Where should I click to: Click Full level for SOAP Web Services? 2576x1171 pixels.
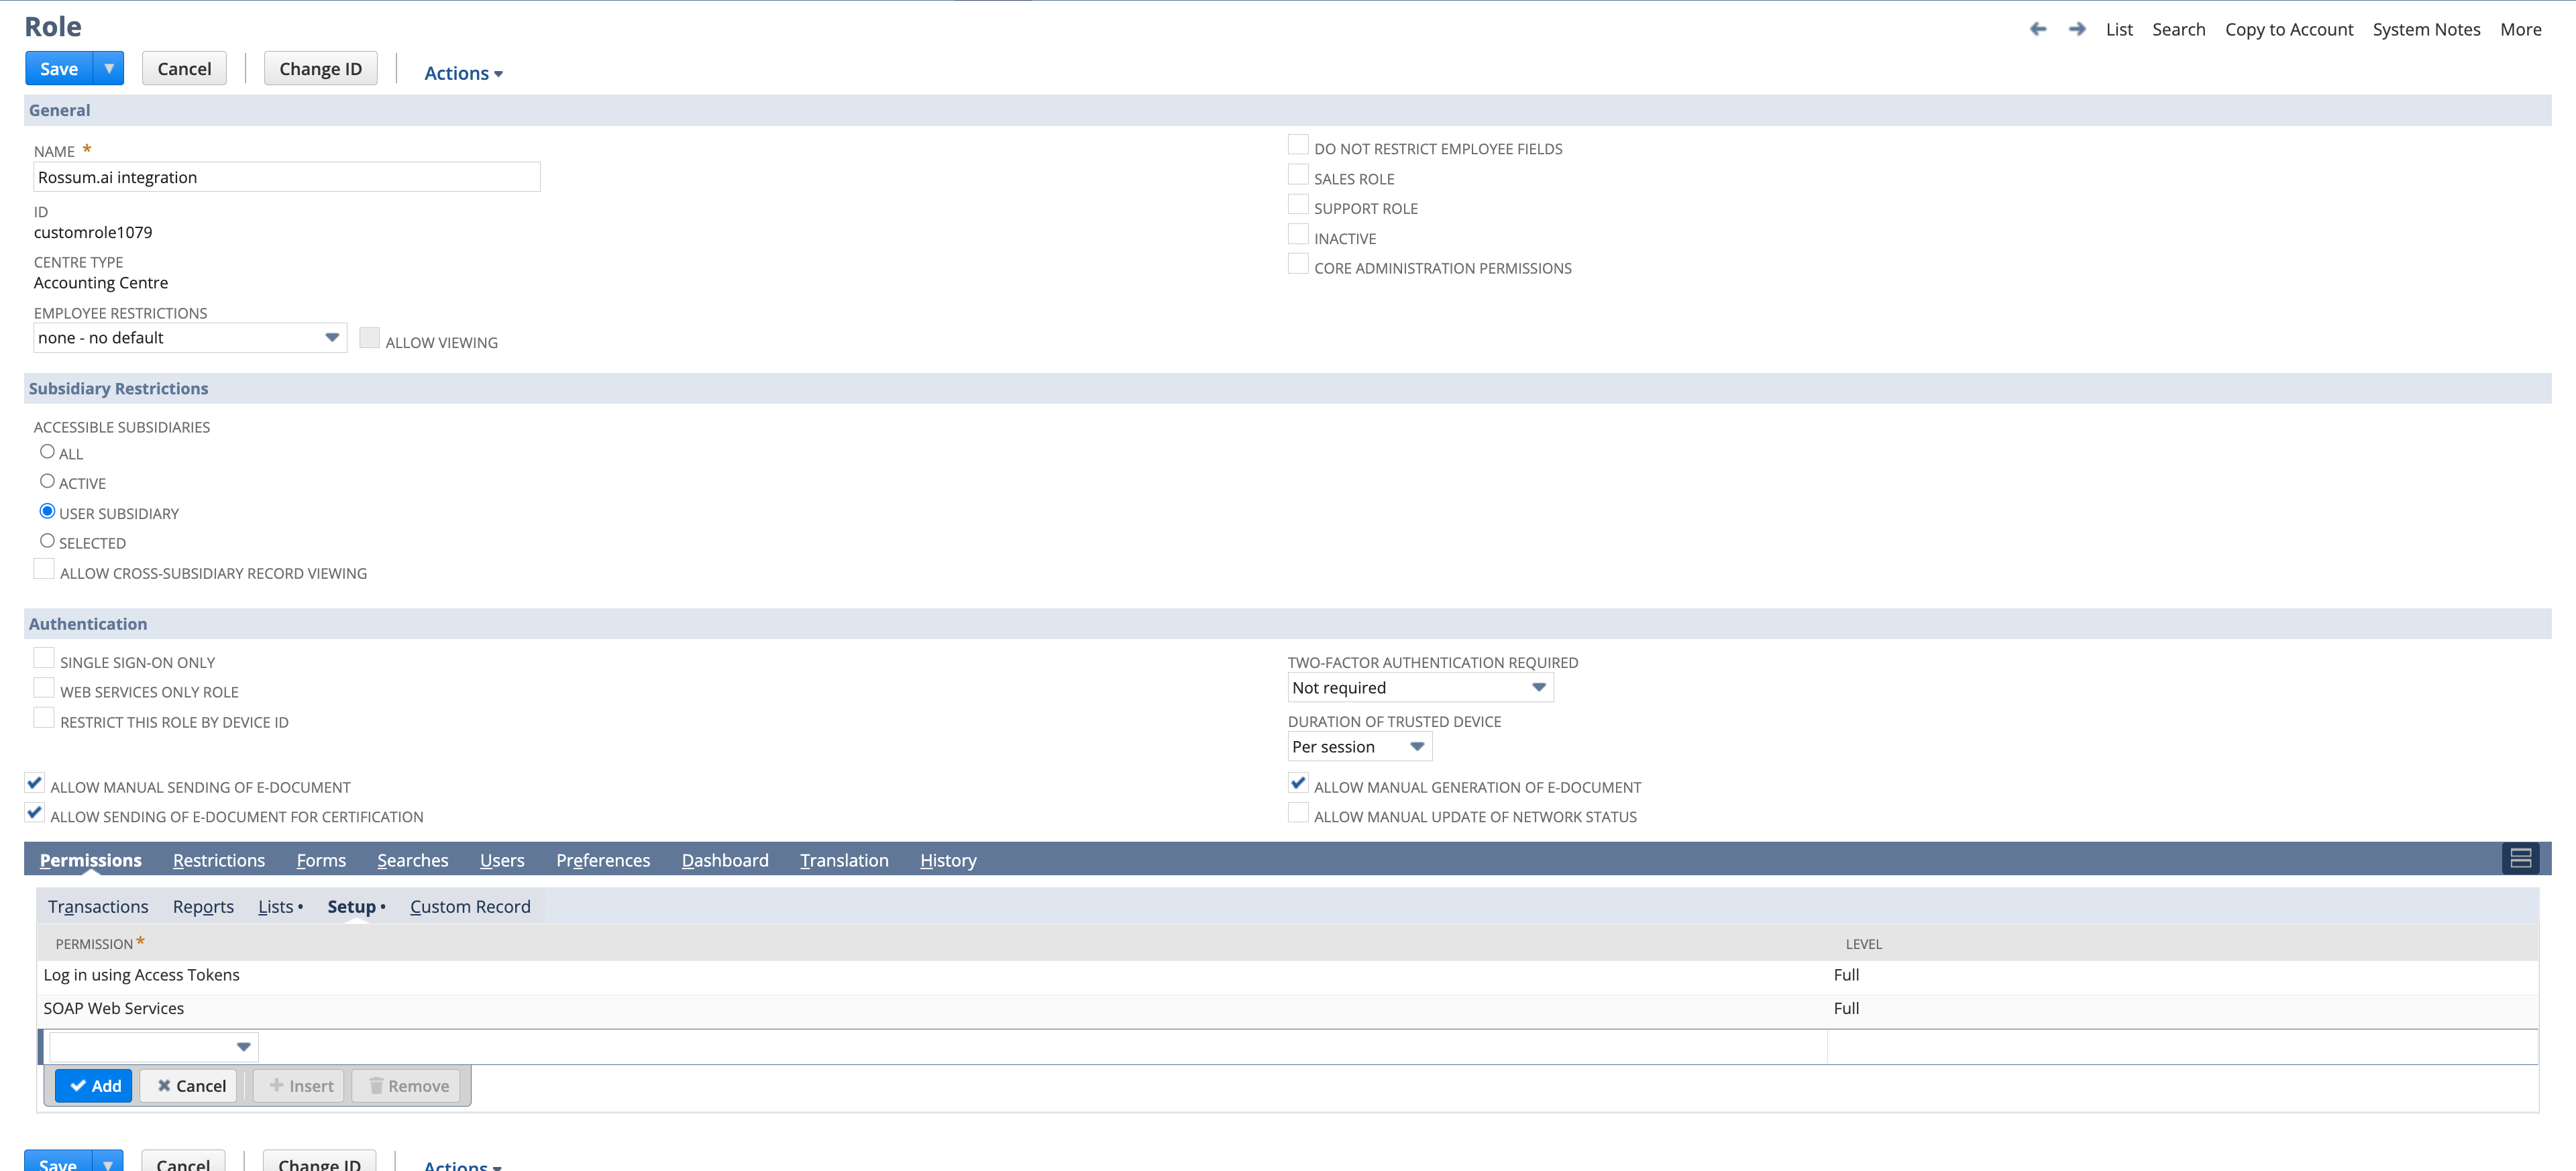click(1846, 1008)
